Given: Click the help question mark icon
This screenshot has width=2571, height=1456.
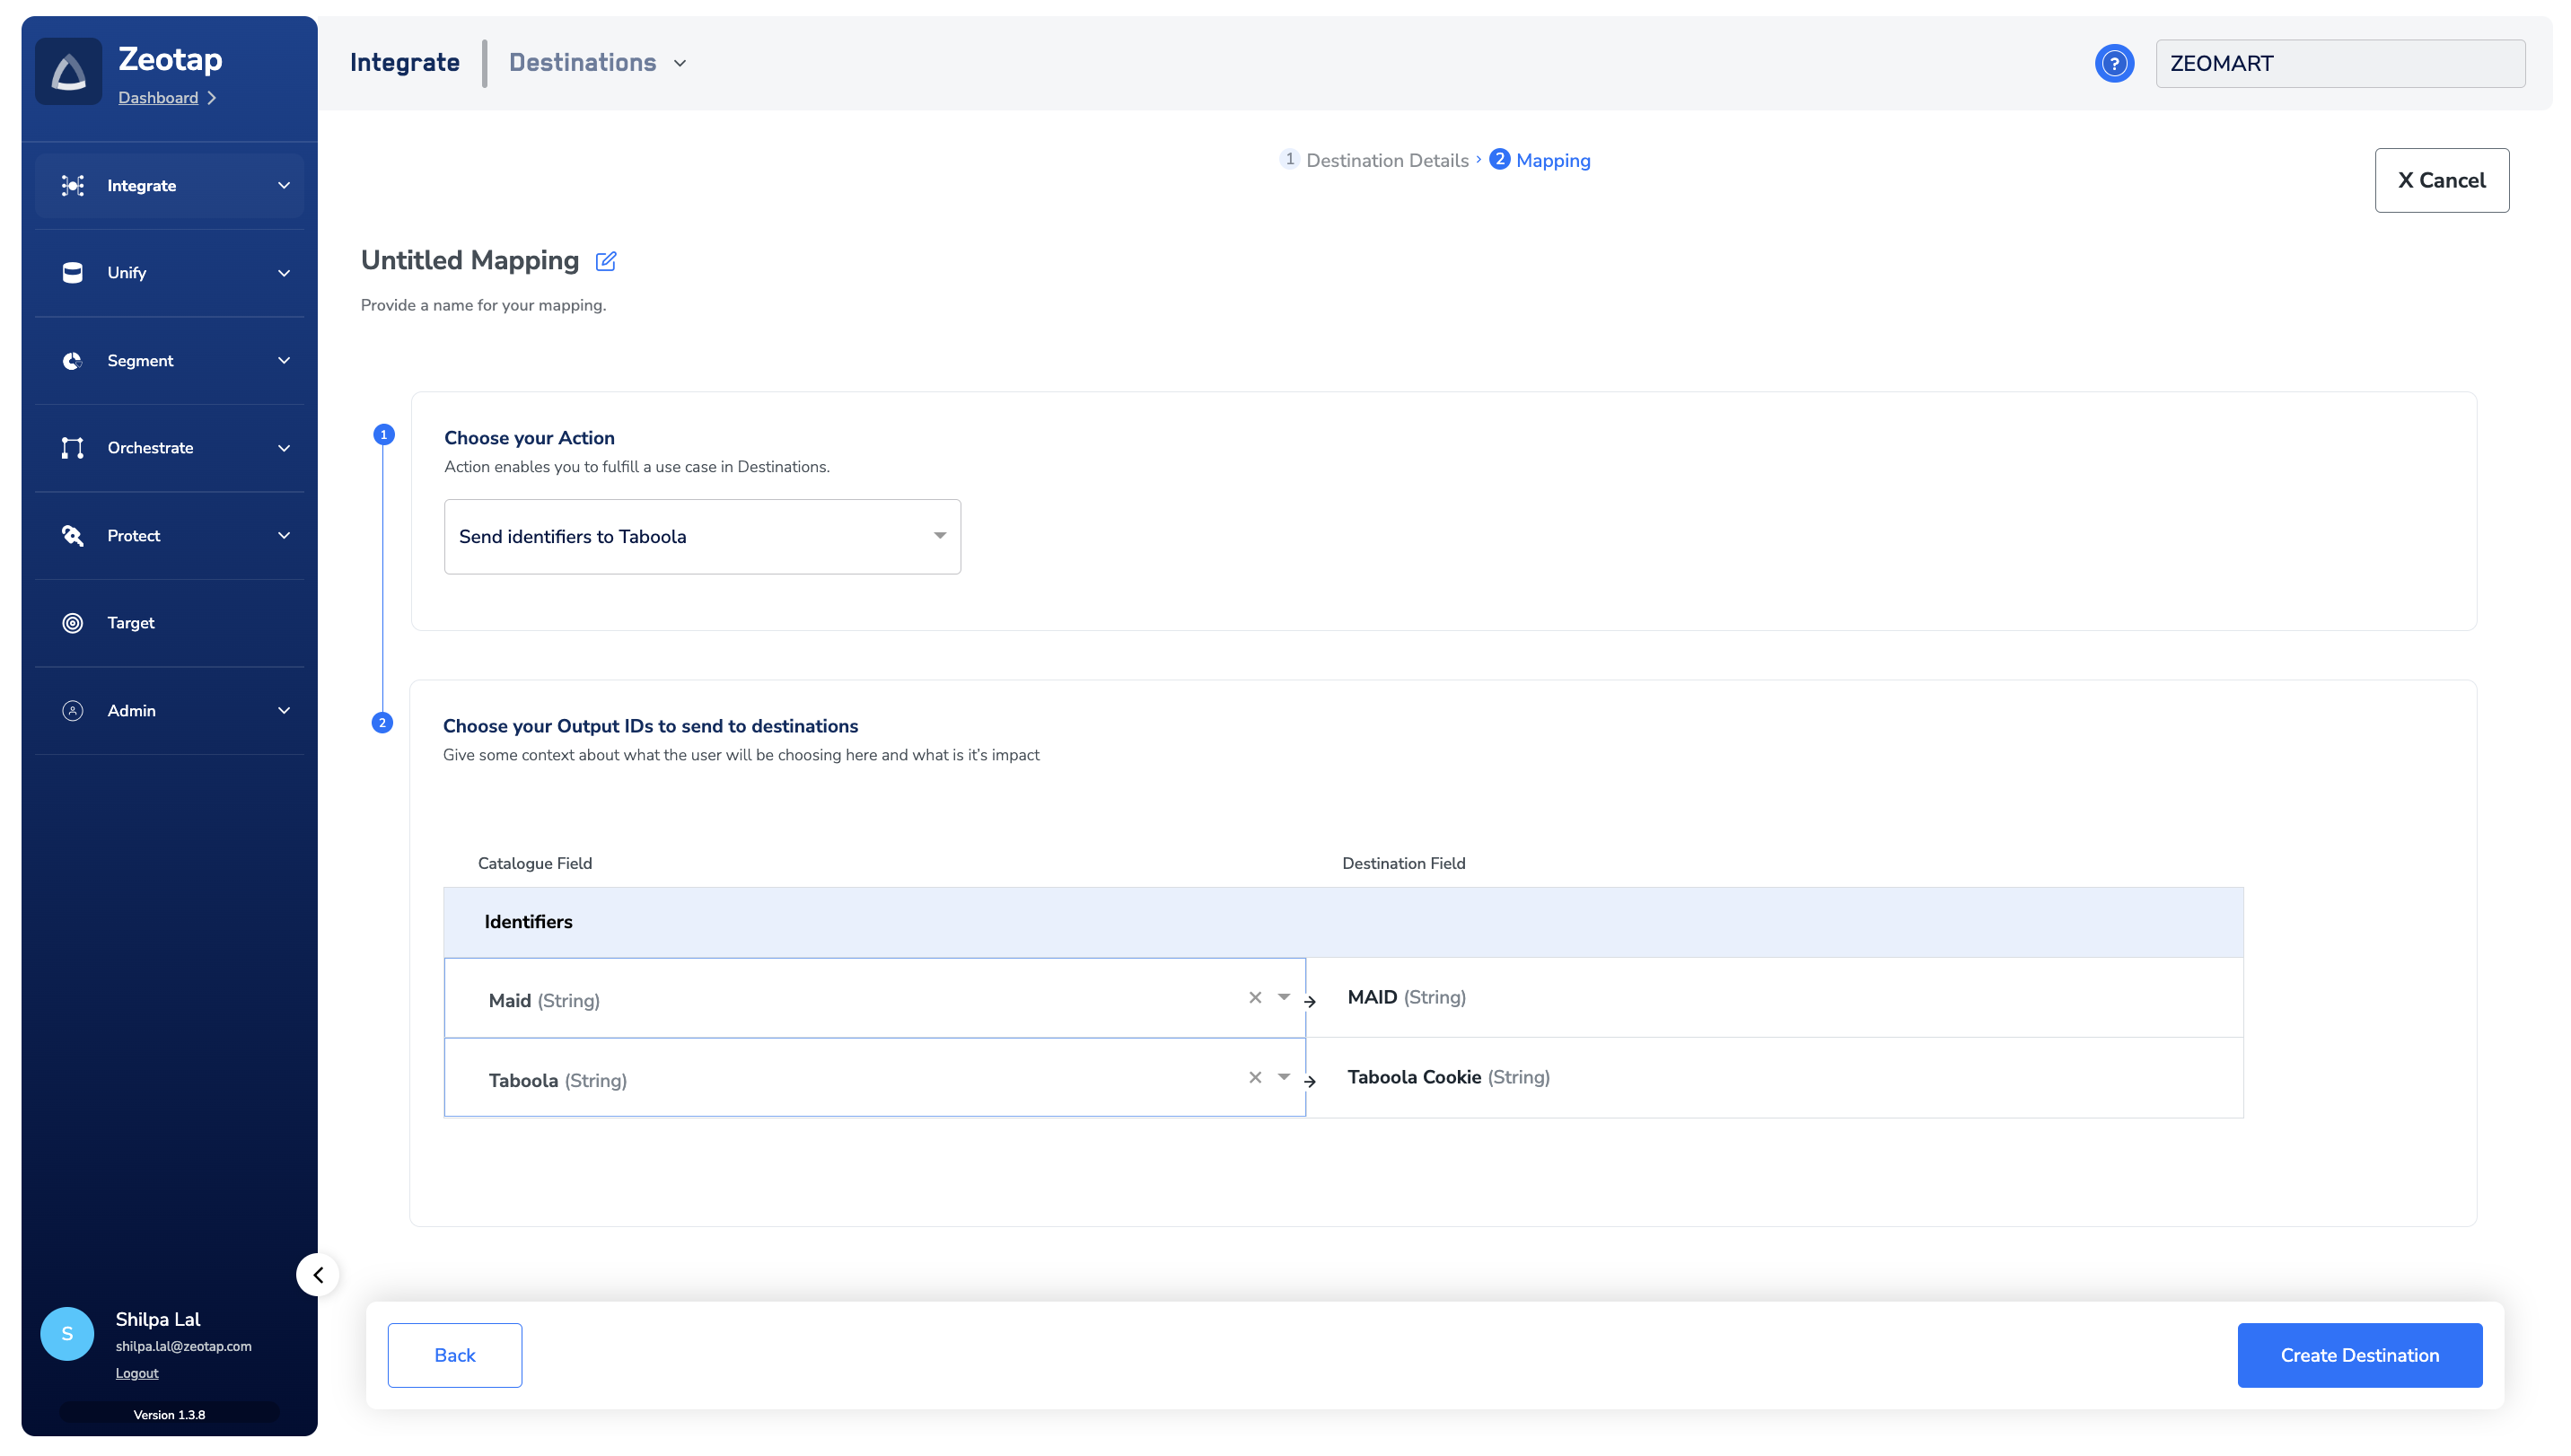Looking at the screenshot, I should coord(2113,63).
